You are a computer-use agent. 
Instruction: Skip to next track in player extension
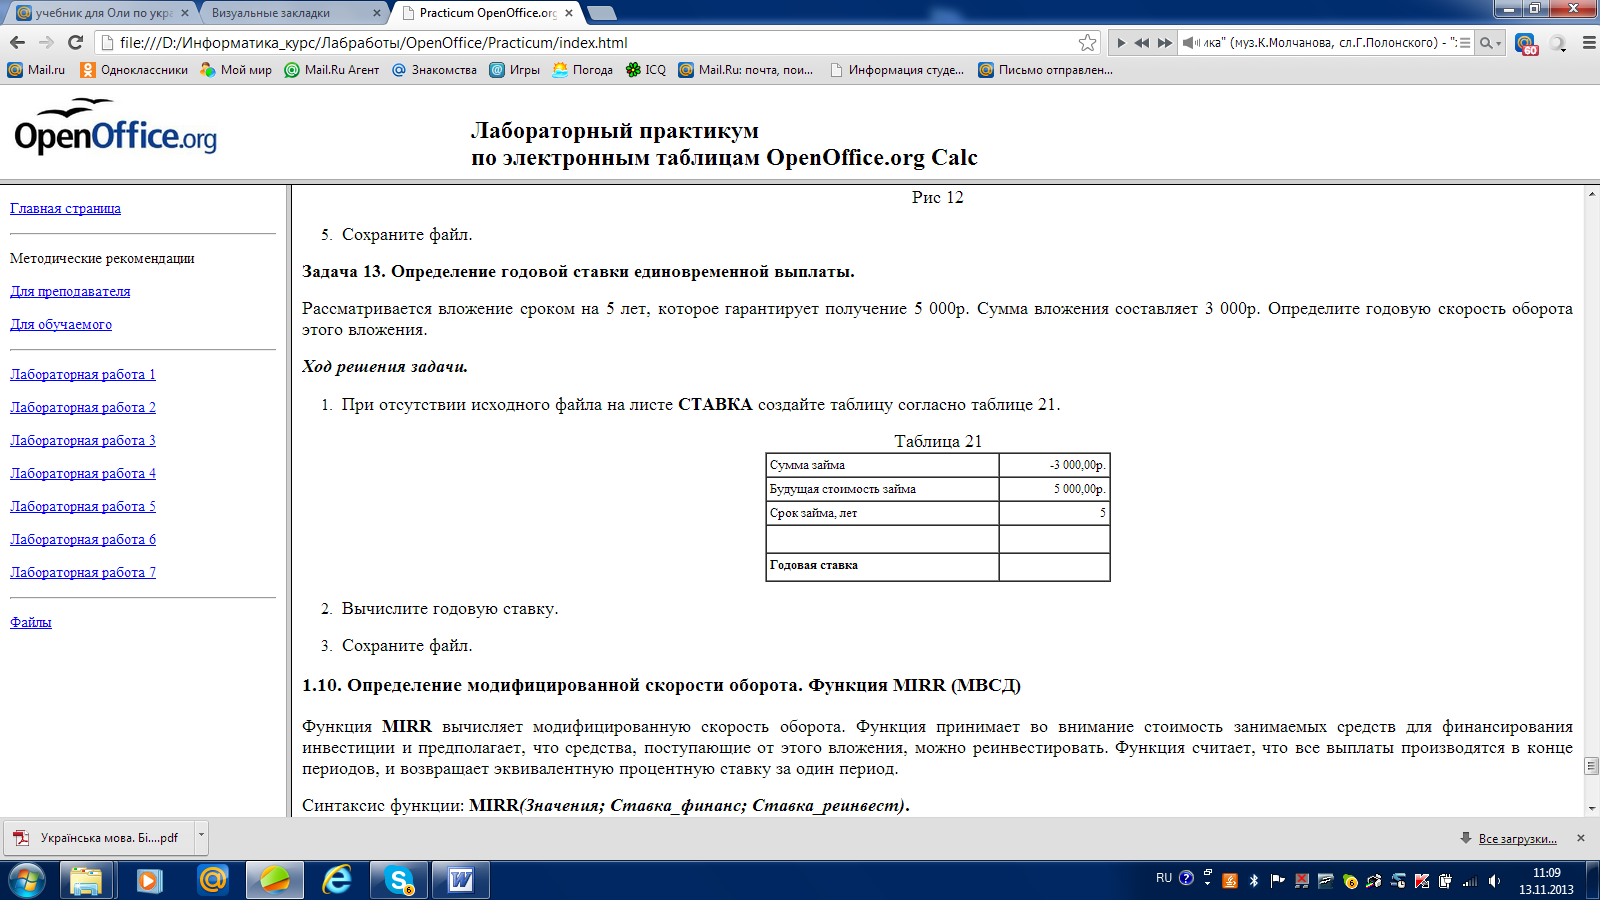pyautogui.click(x=1164, y=43)
